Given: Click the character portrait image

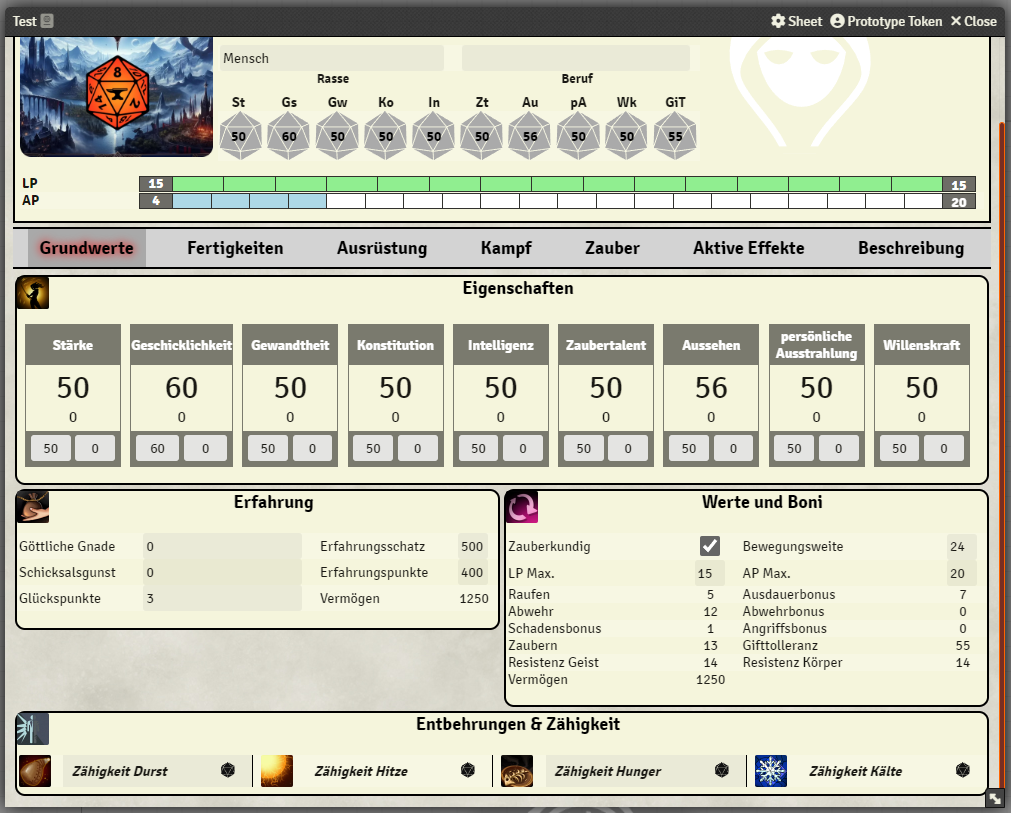Looking at the screenshot, I should 117,97.
